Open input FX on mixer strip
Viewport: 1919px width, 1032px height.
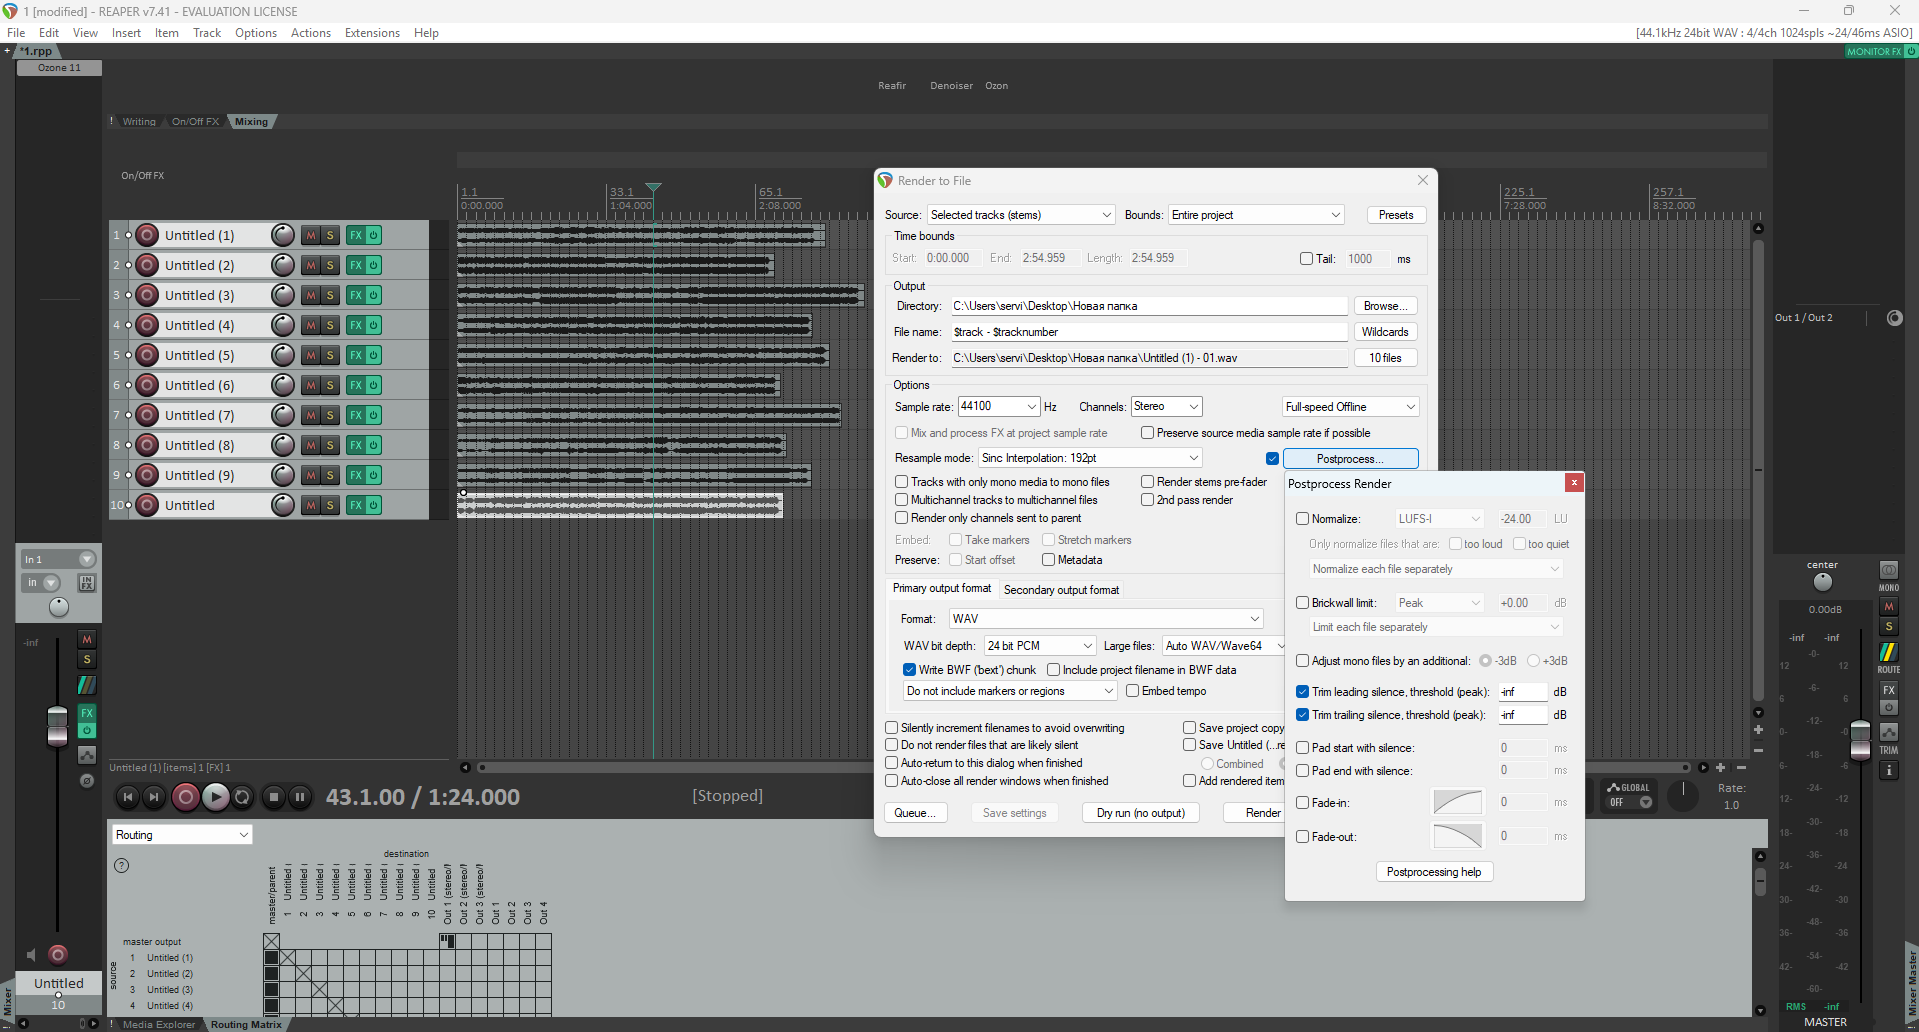pyautogui.click(x=87, y=583)
